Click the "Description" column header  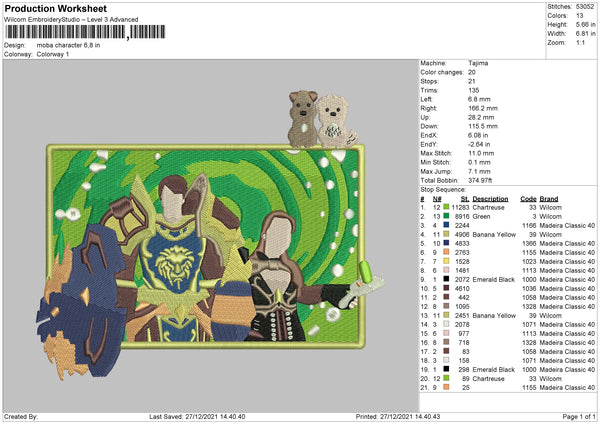pos(490,199)
